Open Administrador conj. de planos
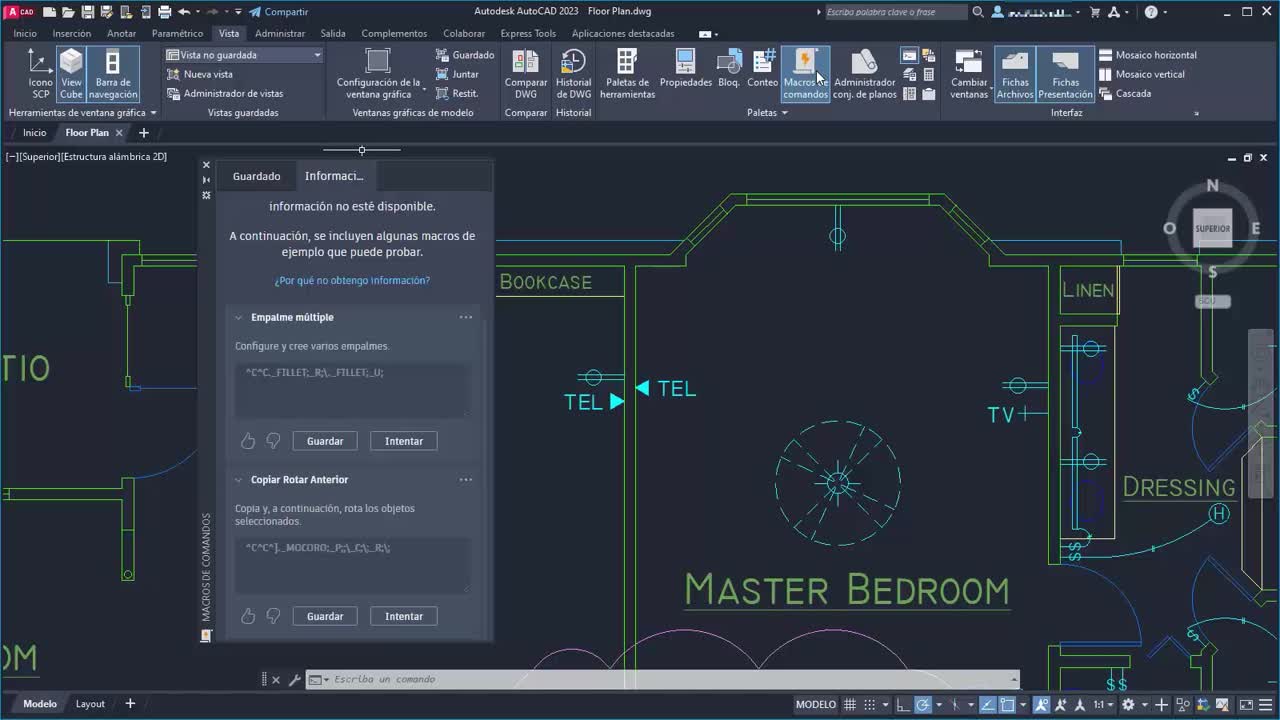The height and width of the screenshot is (720, 1280). (864, 74)
